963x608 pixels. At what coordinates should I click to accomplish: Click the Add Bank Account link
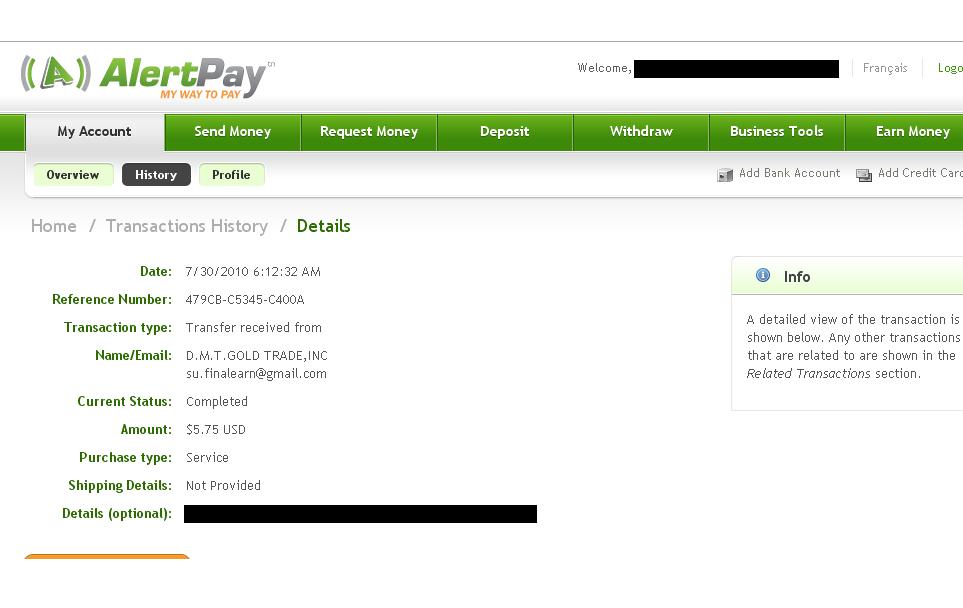[x=789, y=173]
